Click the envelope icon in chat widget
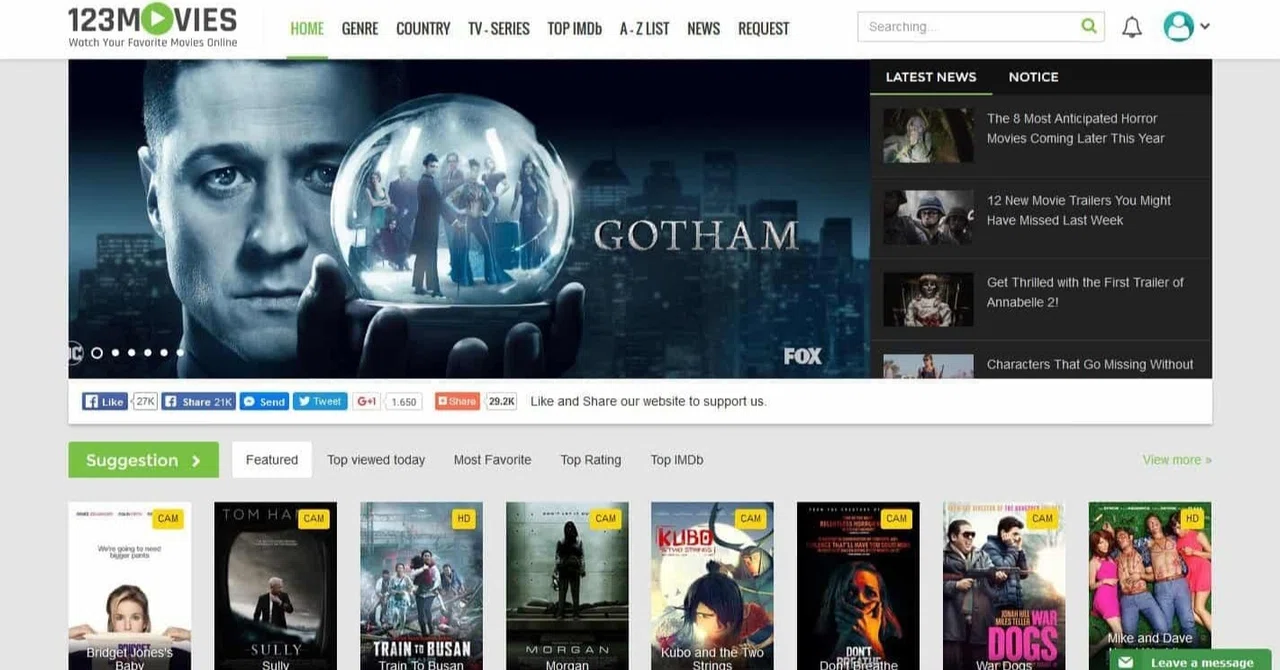Viewport: 1280px width, 670px height. 1127,662
